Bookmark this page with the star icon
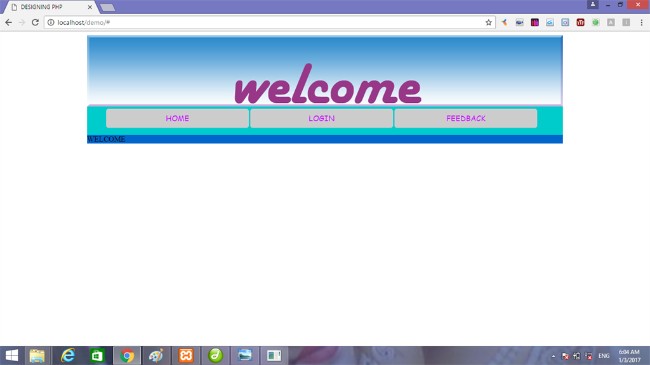This screenshot has height=365, width=650. coord(488,22)
